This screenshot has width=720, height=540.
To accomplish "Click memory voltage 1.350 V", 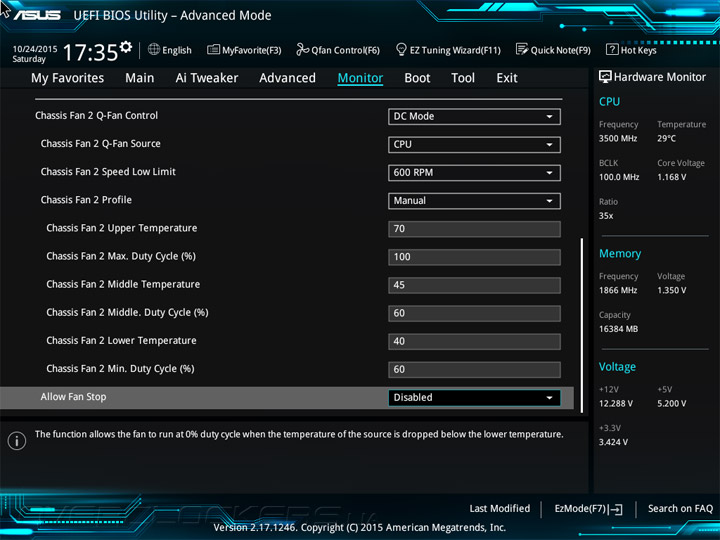I will pos(672,291).
